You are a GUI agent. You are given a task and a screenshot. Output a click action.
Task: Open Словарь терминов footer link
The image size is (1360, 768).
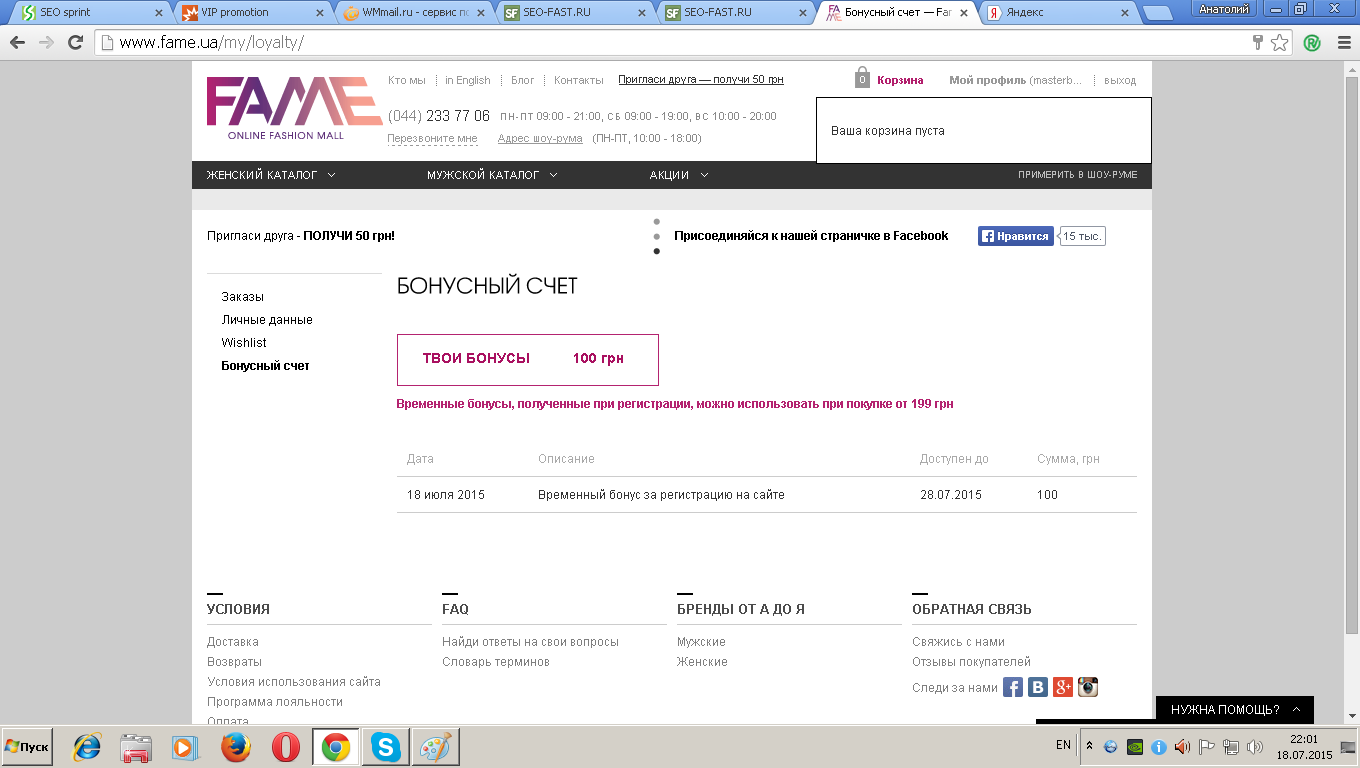tap(496, 662)
